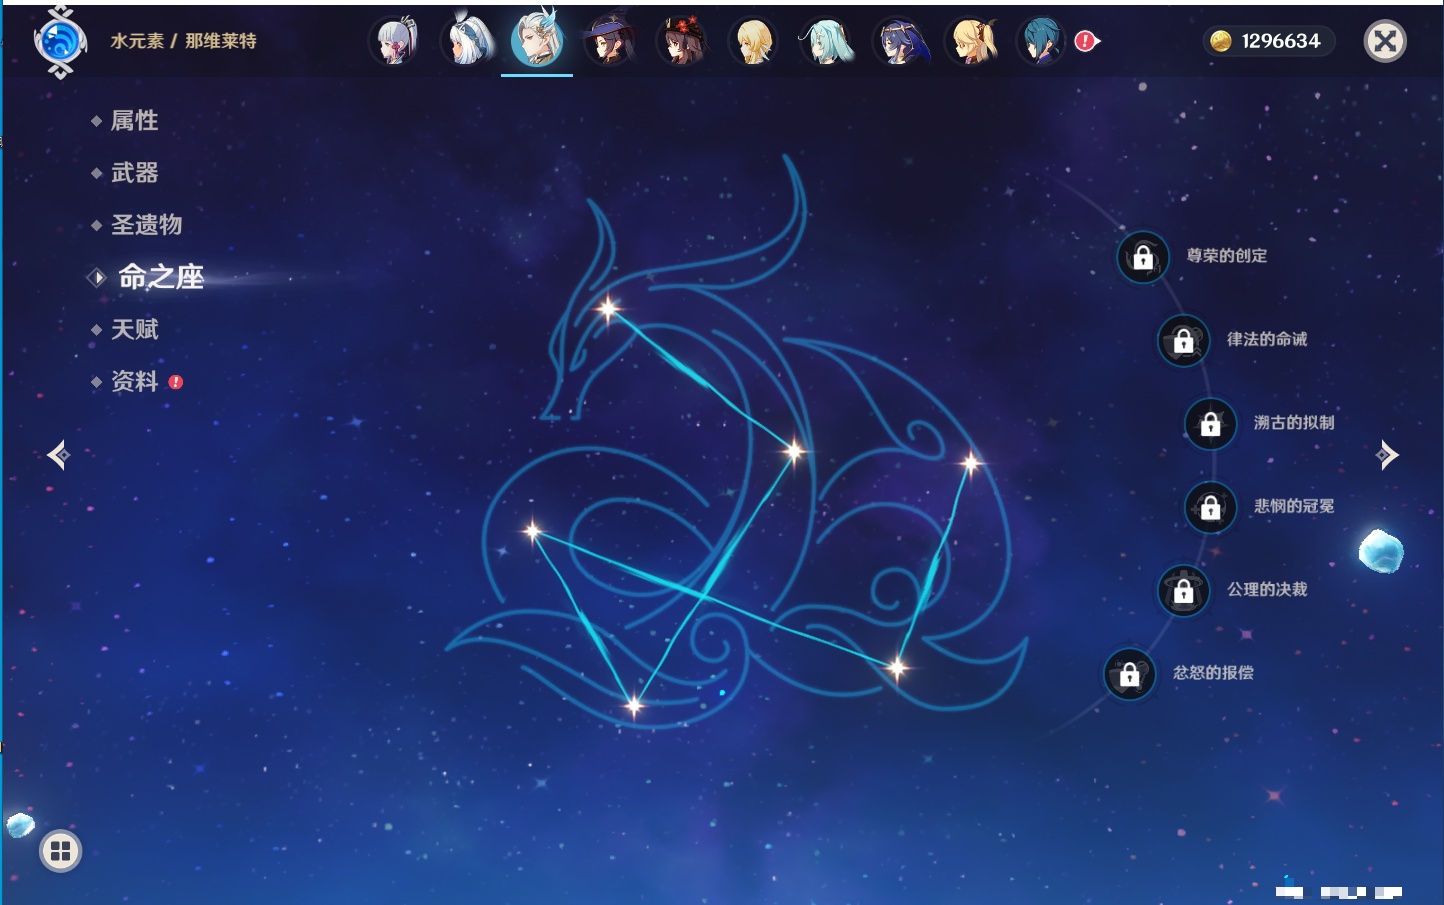Click the 溯古的拟制 constellation lock icon
The height and width of the screenshot is (905, 1444).
coord(1210,424)
